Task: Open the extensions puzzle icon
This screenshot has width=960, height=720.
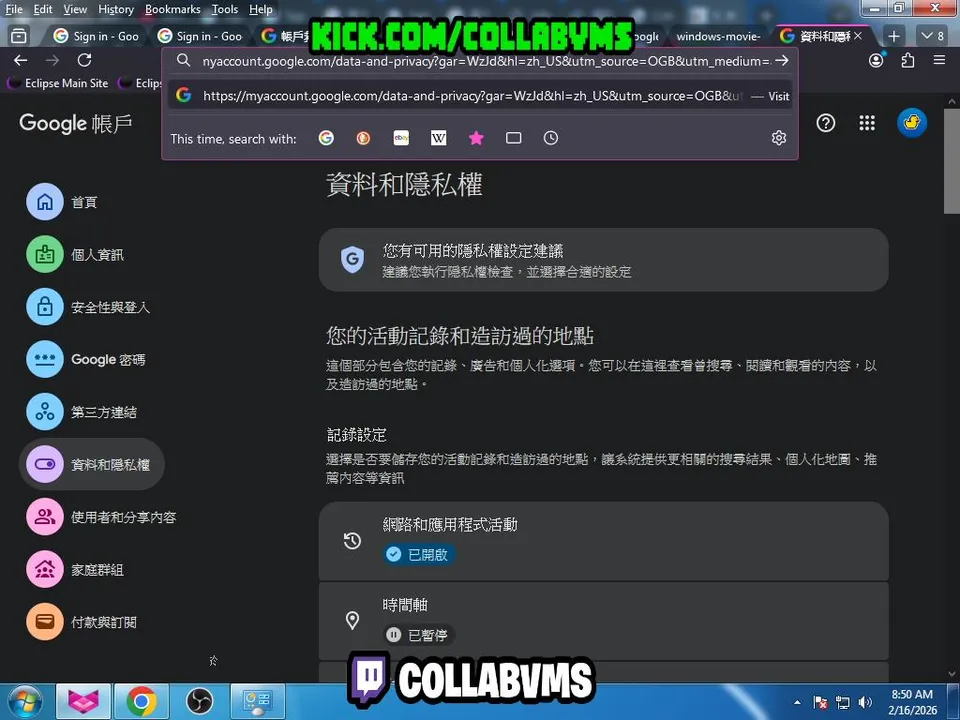Action: (908, 60)
